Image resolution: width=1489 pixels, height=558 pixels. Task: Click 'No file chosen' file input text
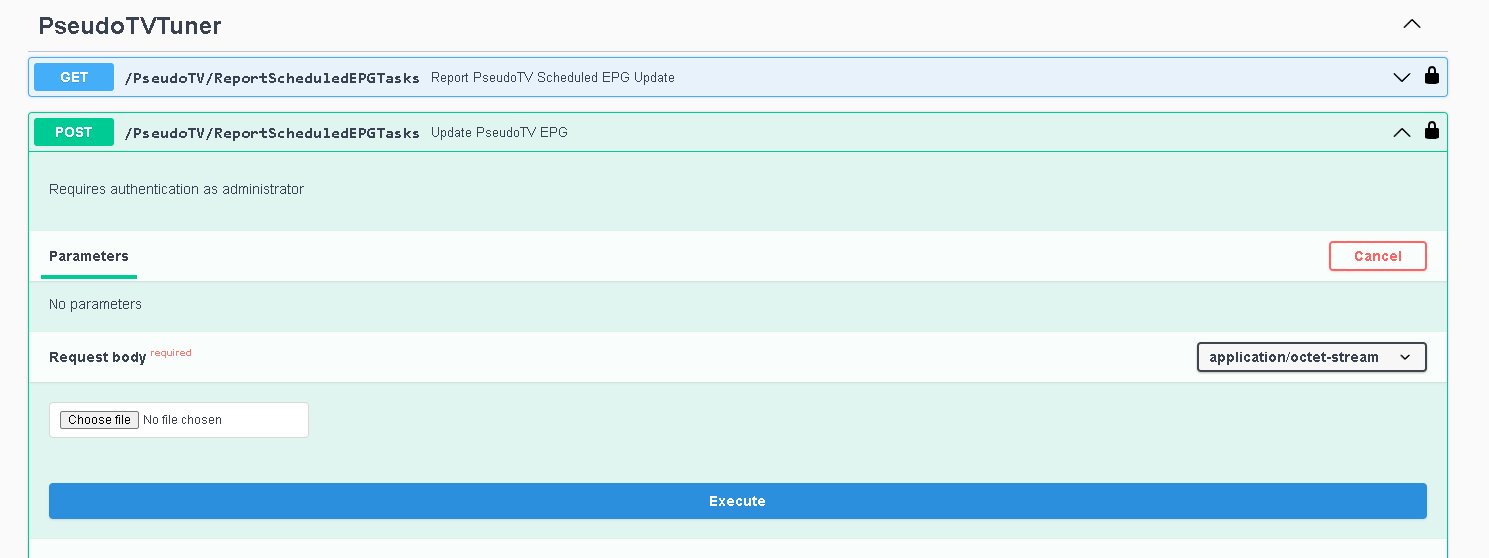click(x=183, y=420)
